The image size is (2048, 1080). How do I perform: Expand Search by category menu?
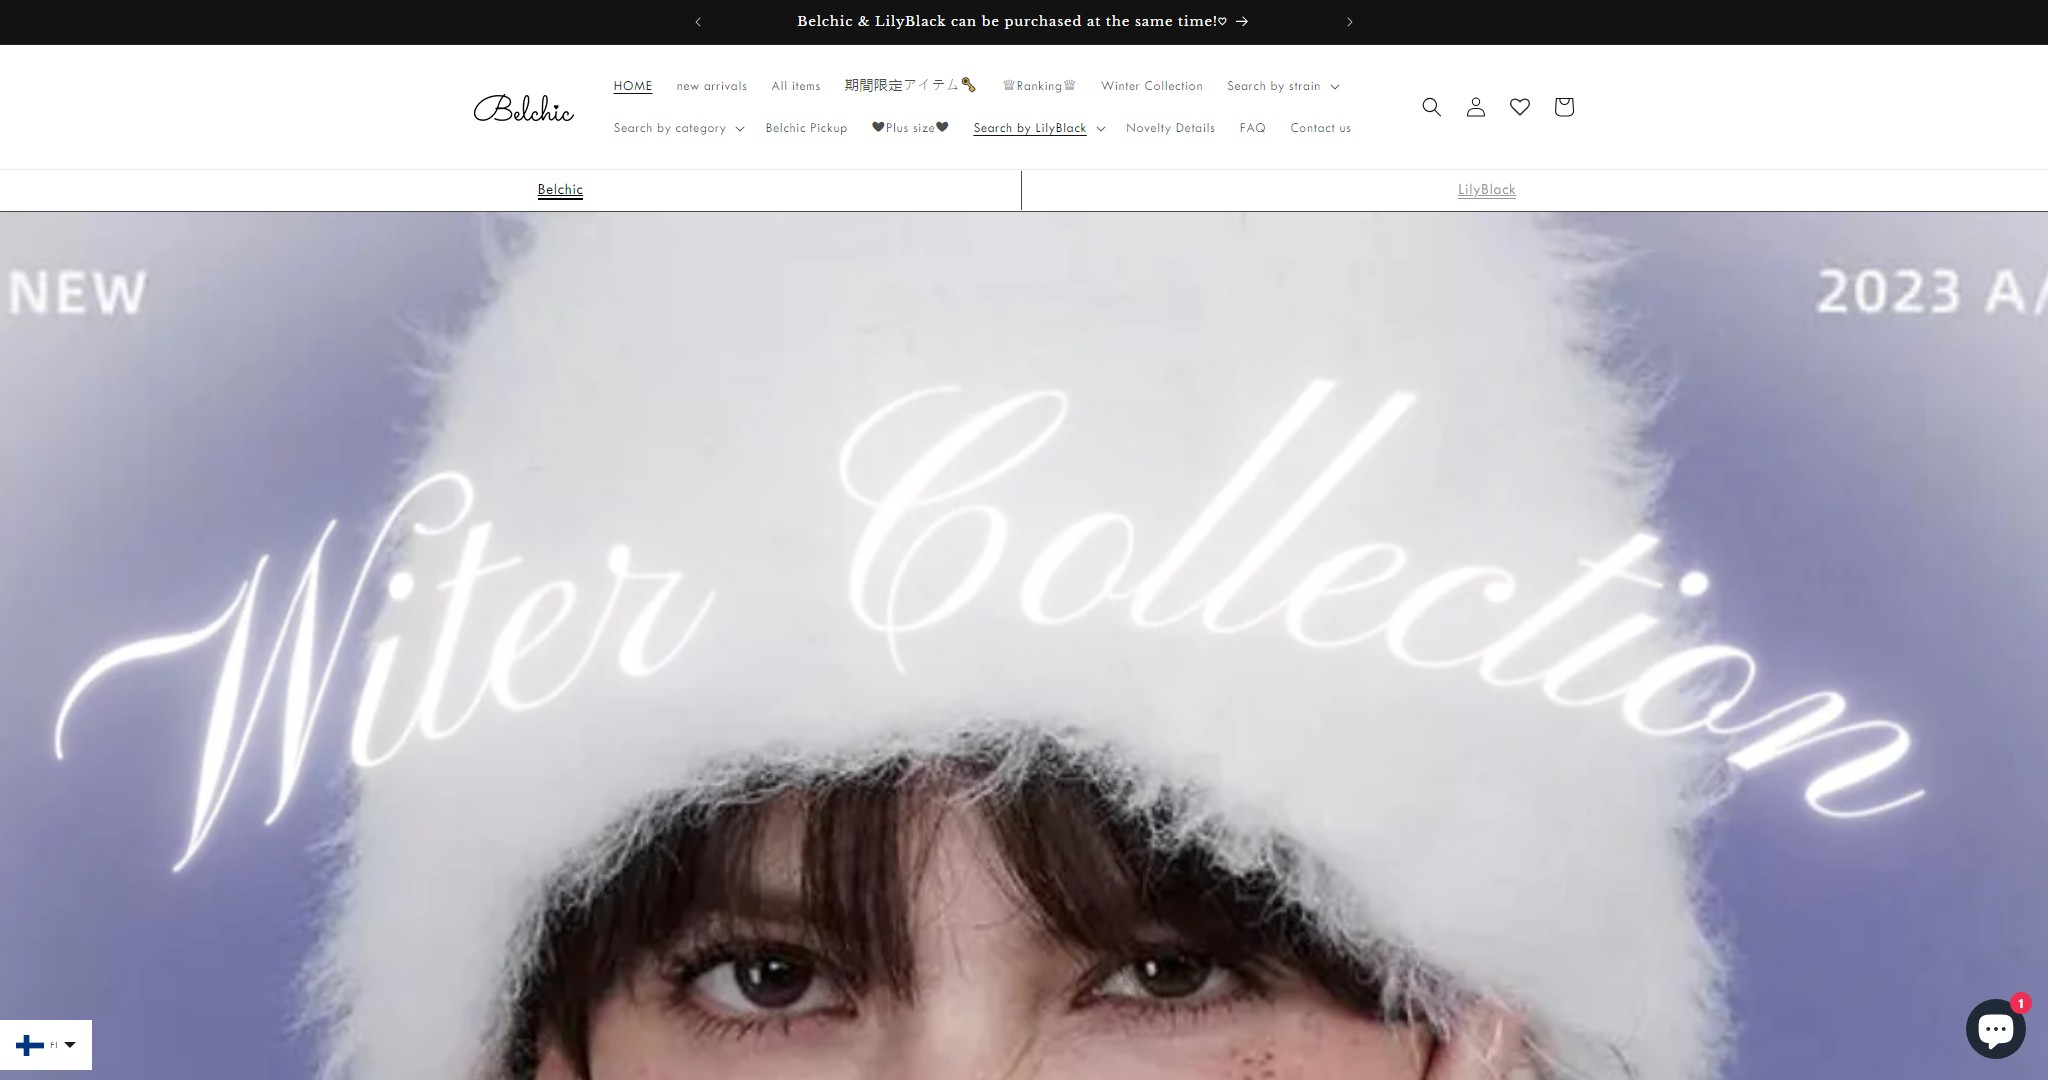tap(678, 128)
